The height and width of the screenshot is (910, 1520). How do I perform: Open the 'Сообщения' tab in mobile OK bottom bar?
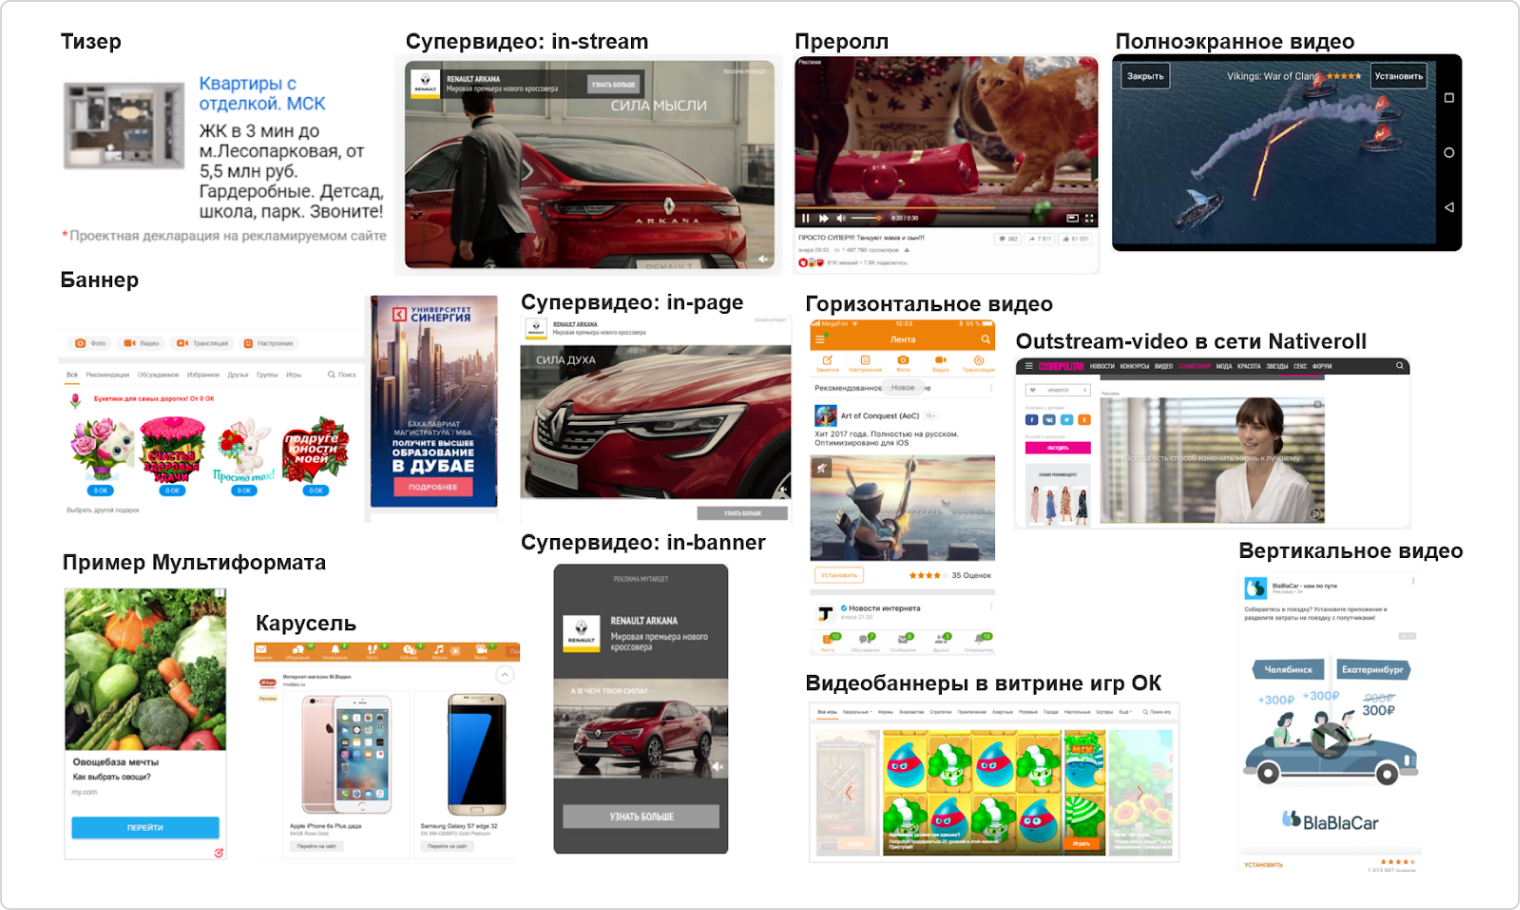click(x=904, y=640)
